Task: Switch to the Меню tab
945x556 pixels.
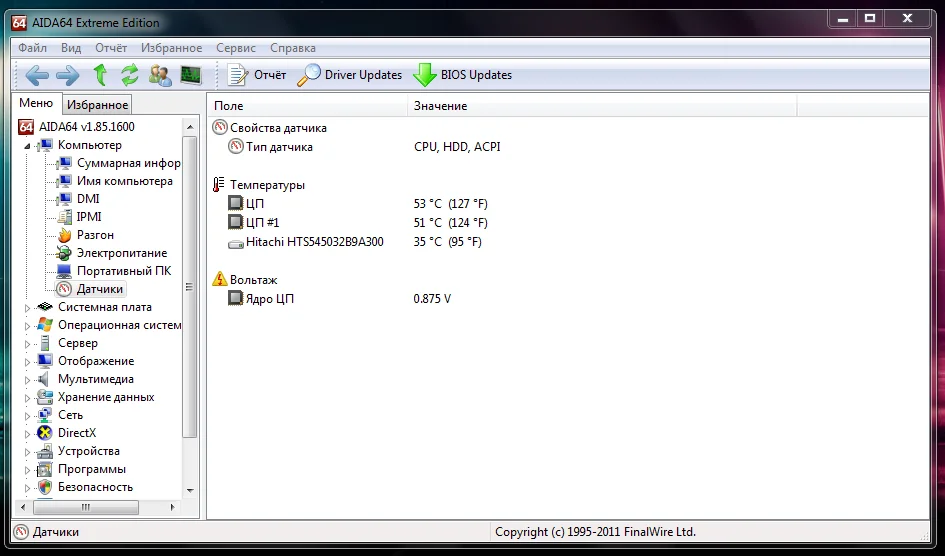Action: [36, 103]
